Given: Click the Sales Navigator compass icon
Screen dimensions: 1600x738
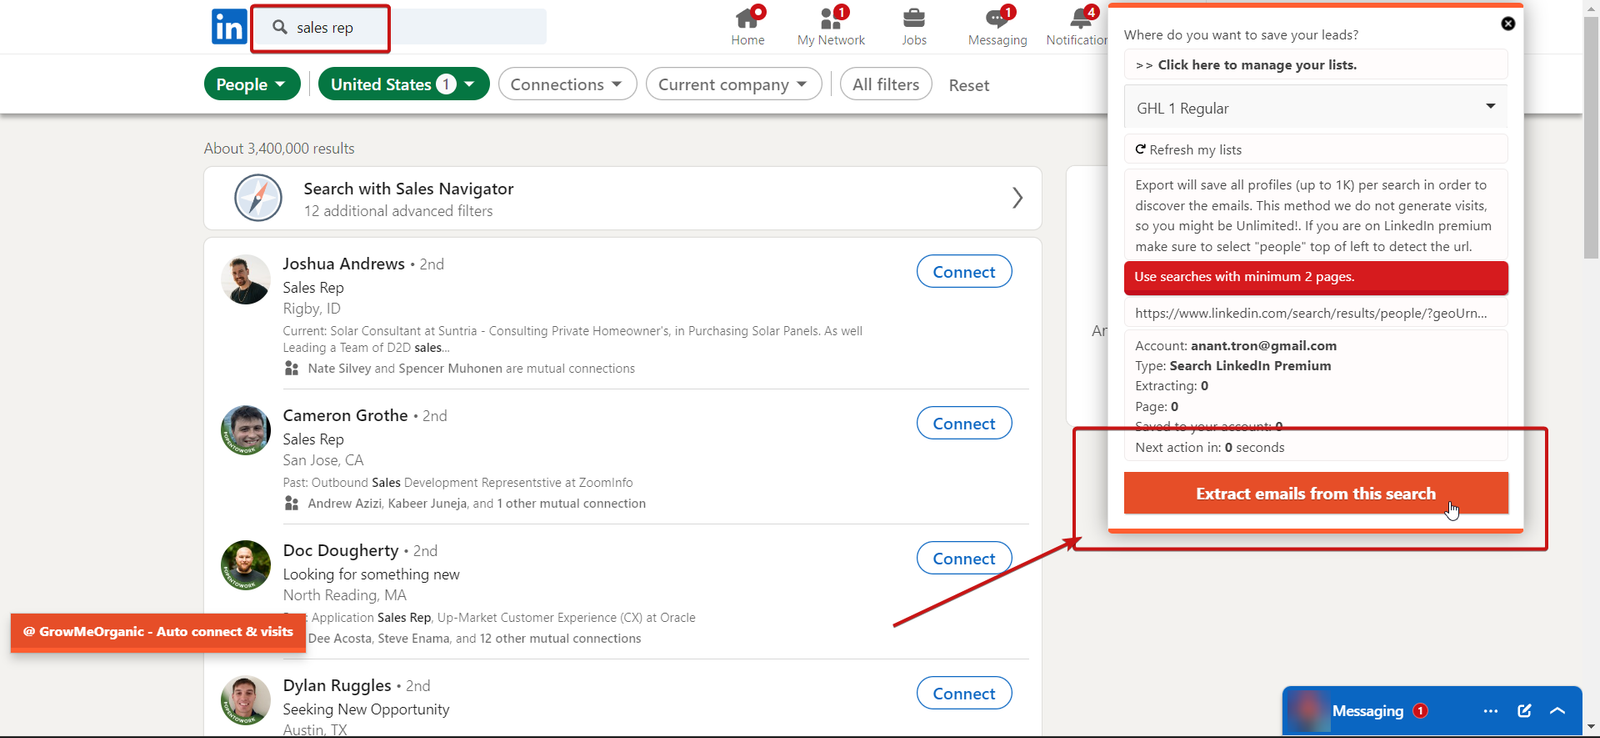Looking at the screenshot, I should point(258,198).
